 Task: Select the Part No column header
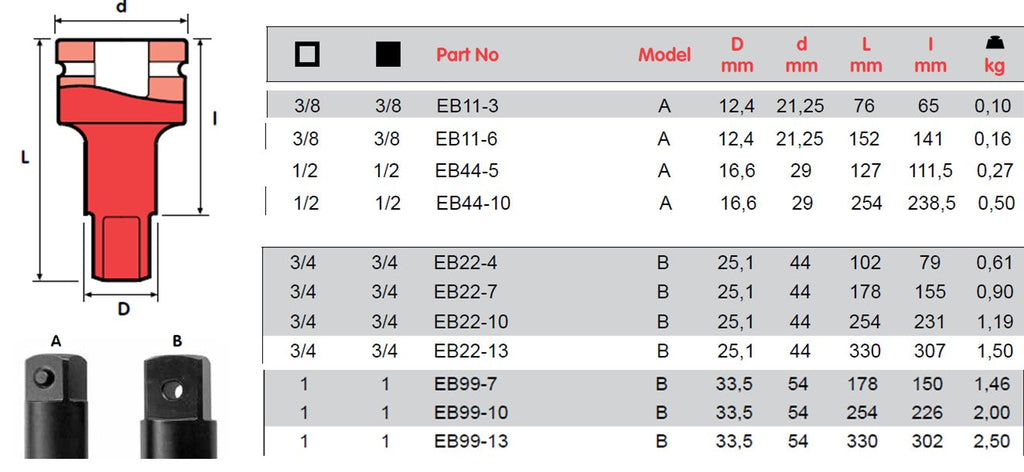point(467,55)
